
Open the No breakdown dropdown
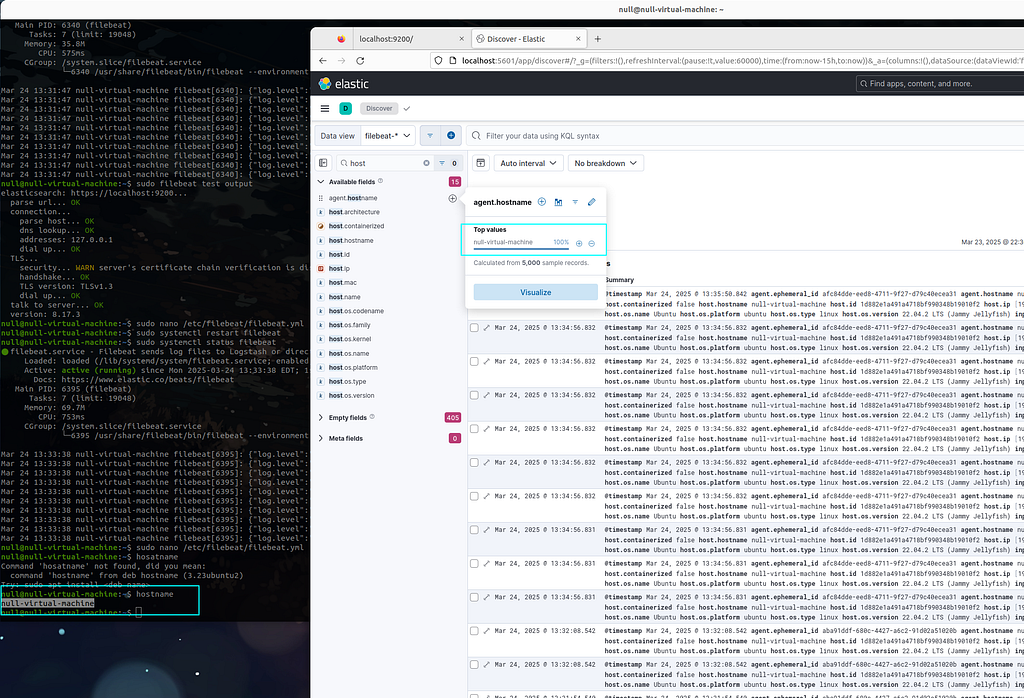[605, 163]
